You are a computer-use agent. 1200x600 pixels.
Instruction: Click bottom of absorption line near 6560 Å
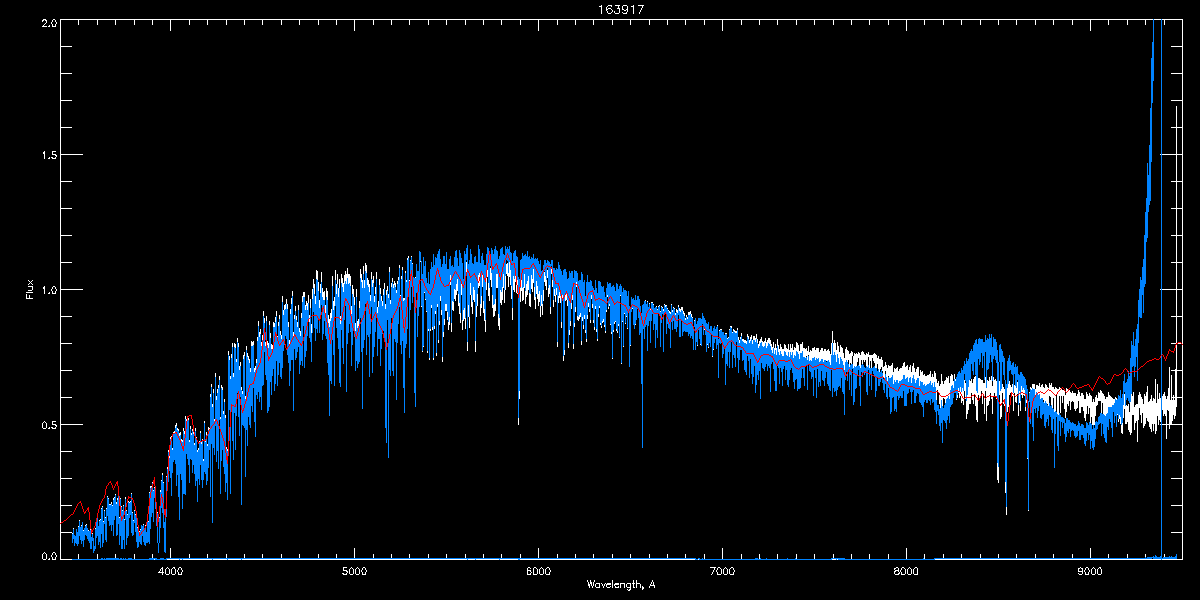(x=642, y=445)
